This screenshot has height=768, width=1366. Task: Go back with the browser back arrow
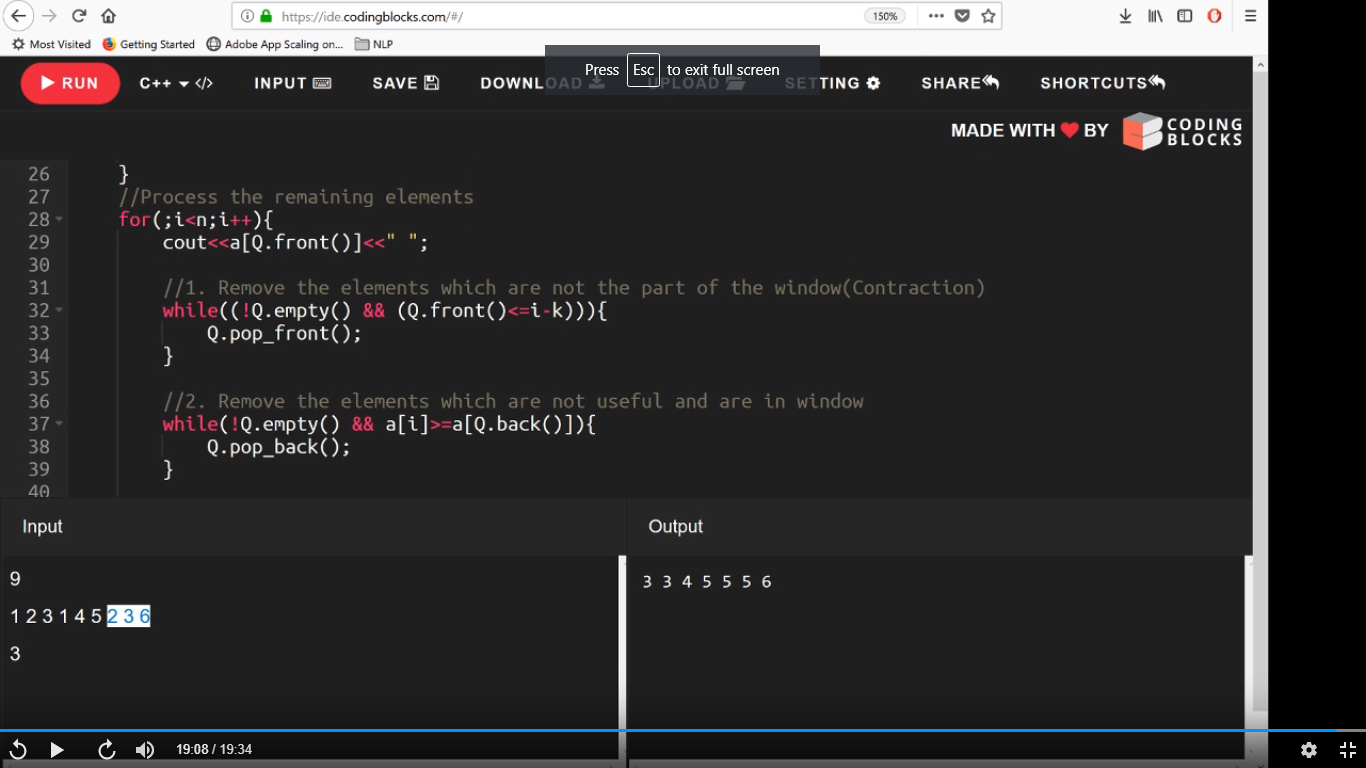pos(20,16)
